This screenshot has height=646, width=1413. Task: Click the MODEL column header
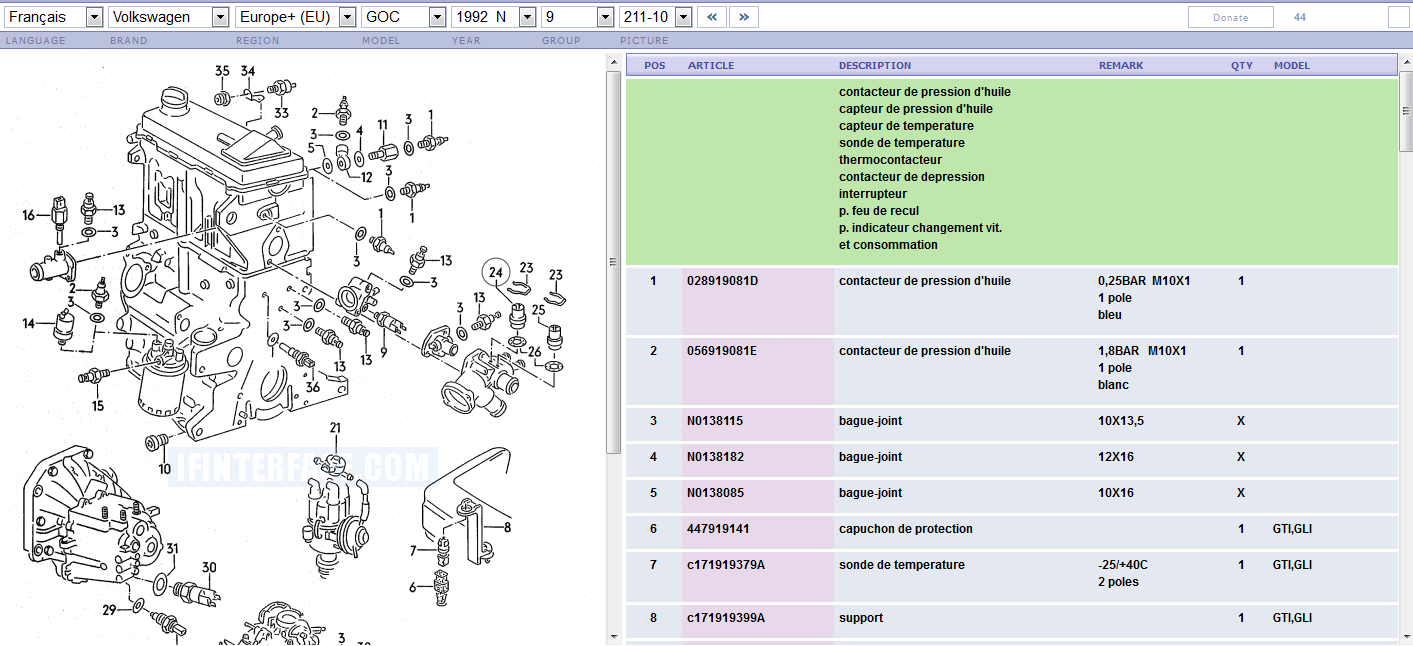click(1291, 65)
